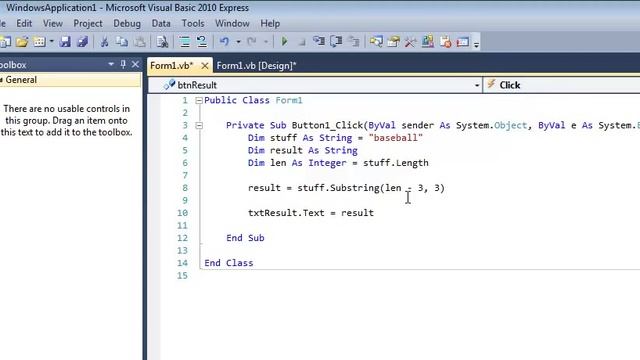Close the Form1.vb code tab
This screenshot has width=640, height=360.
click(205, 66)
